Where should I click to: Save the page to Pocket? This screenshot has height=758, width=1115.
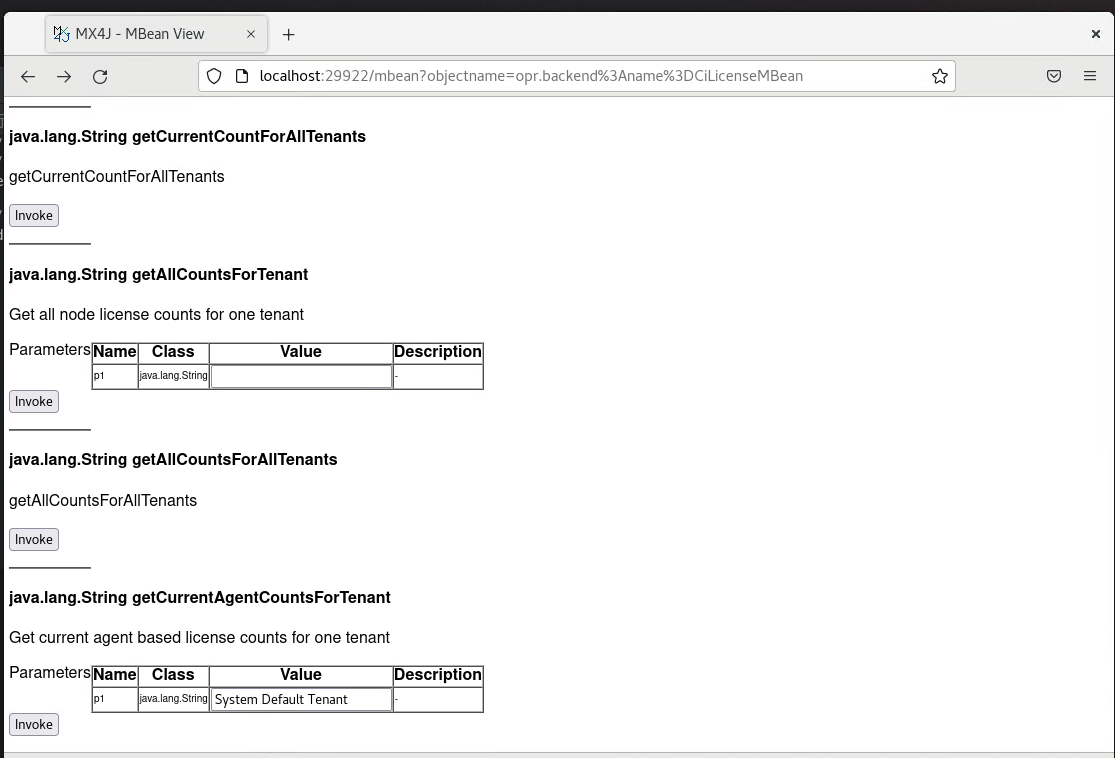[x=1053, y=75]
